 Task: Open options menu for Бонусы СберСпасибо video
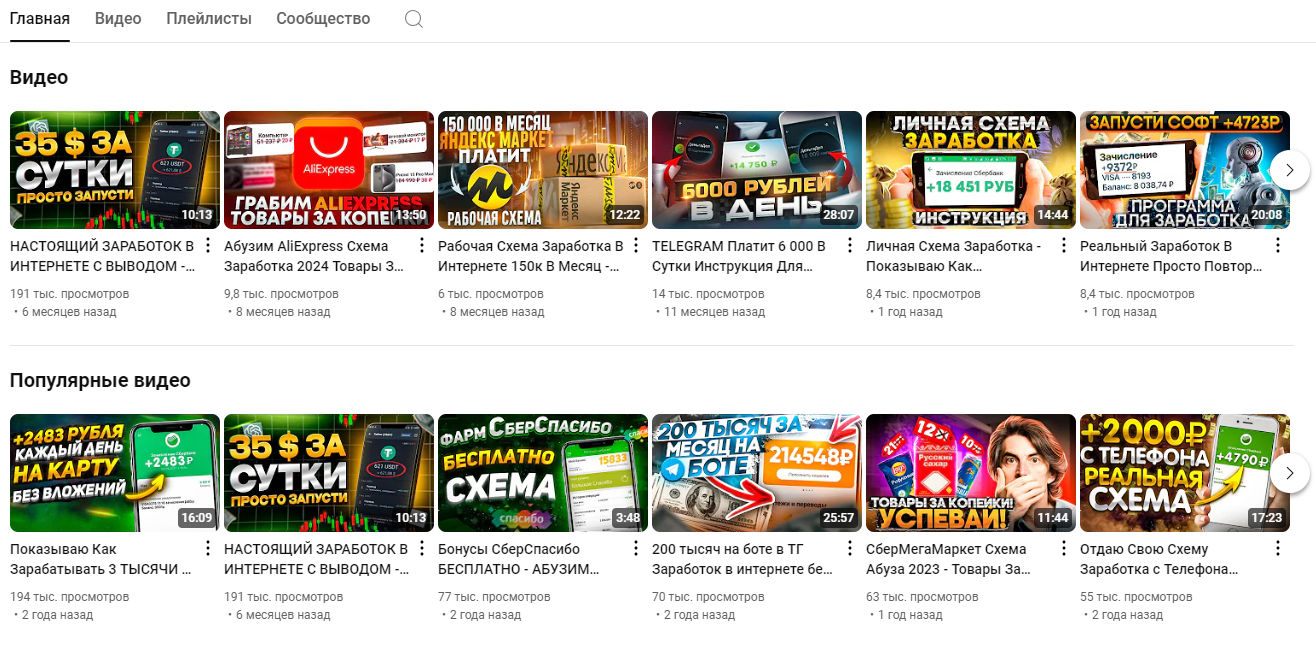coord(636,549)
